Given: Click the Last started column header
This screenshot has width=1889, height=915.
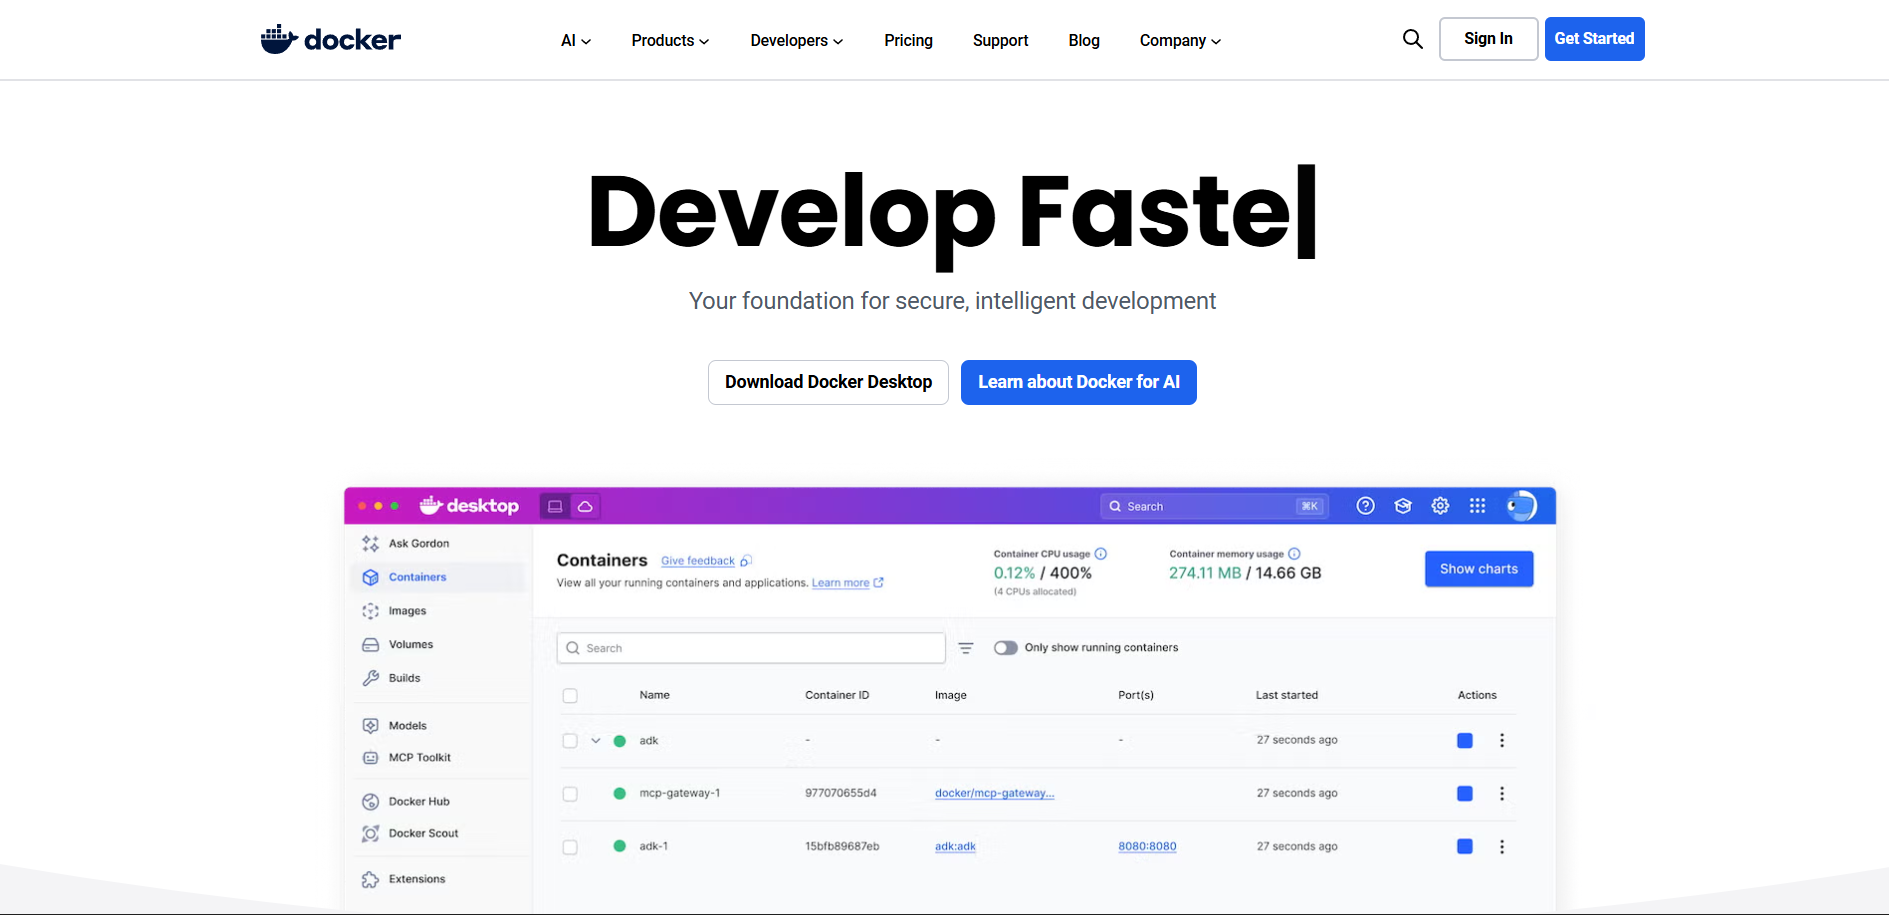Looking at the screenshot, I should 1287,695.
